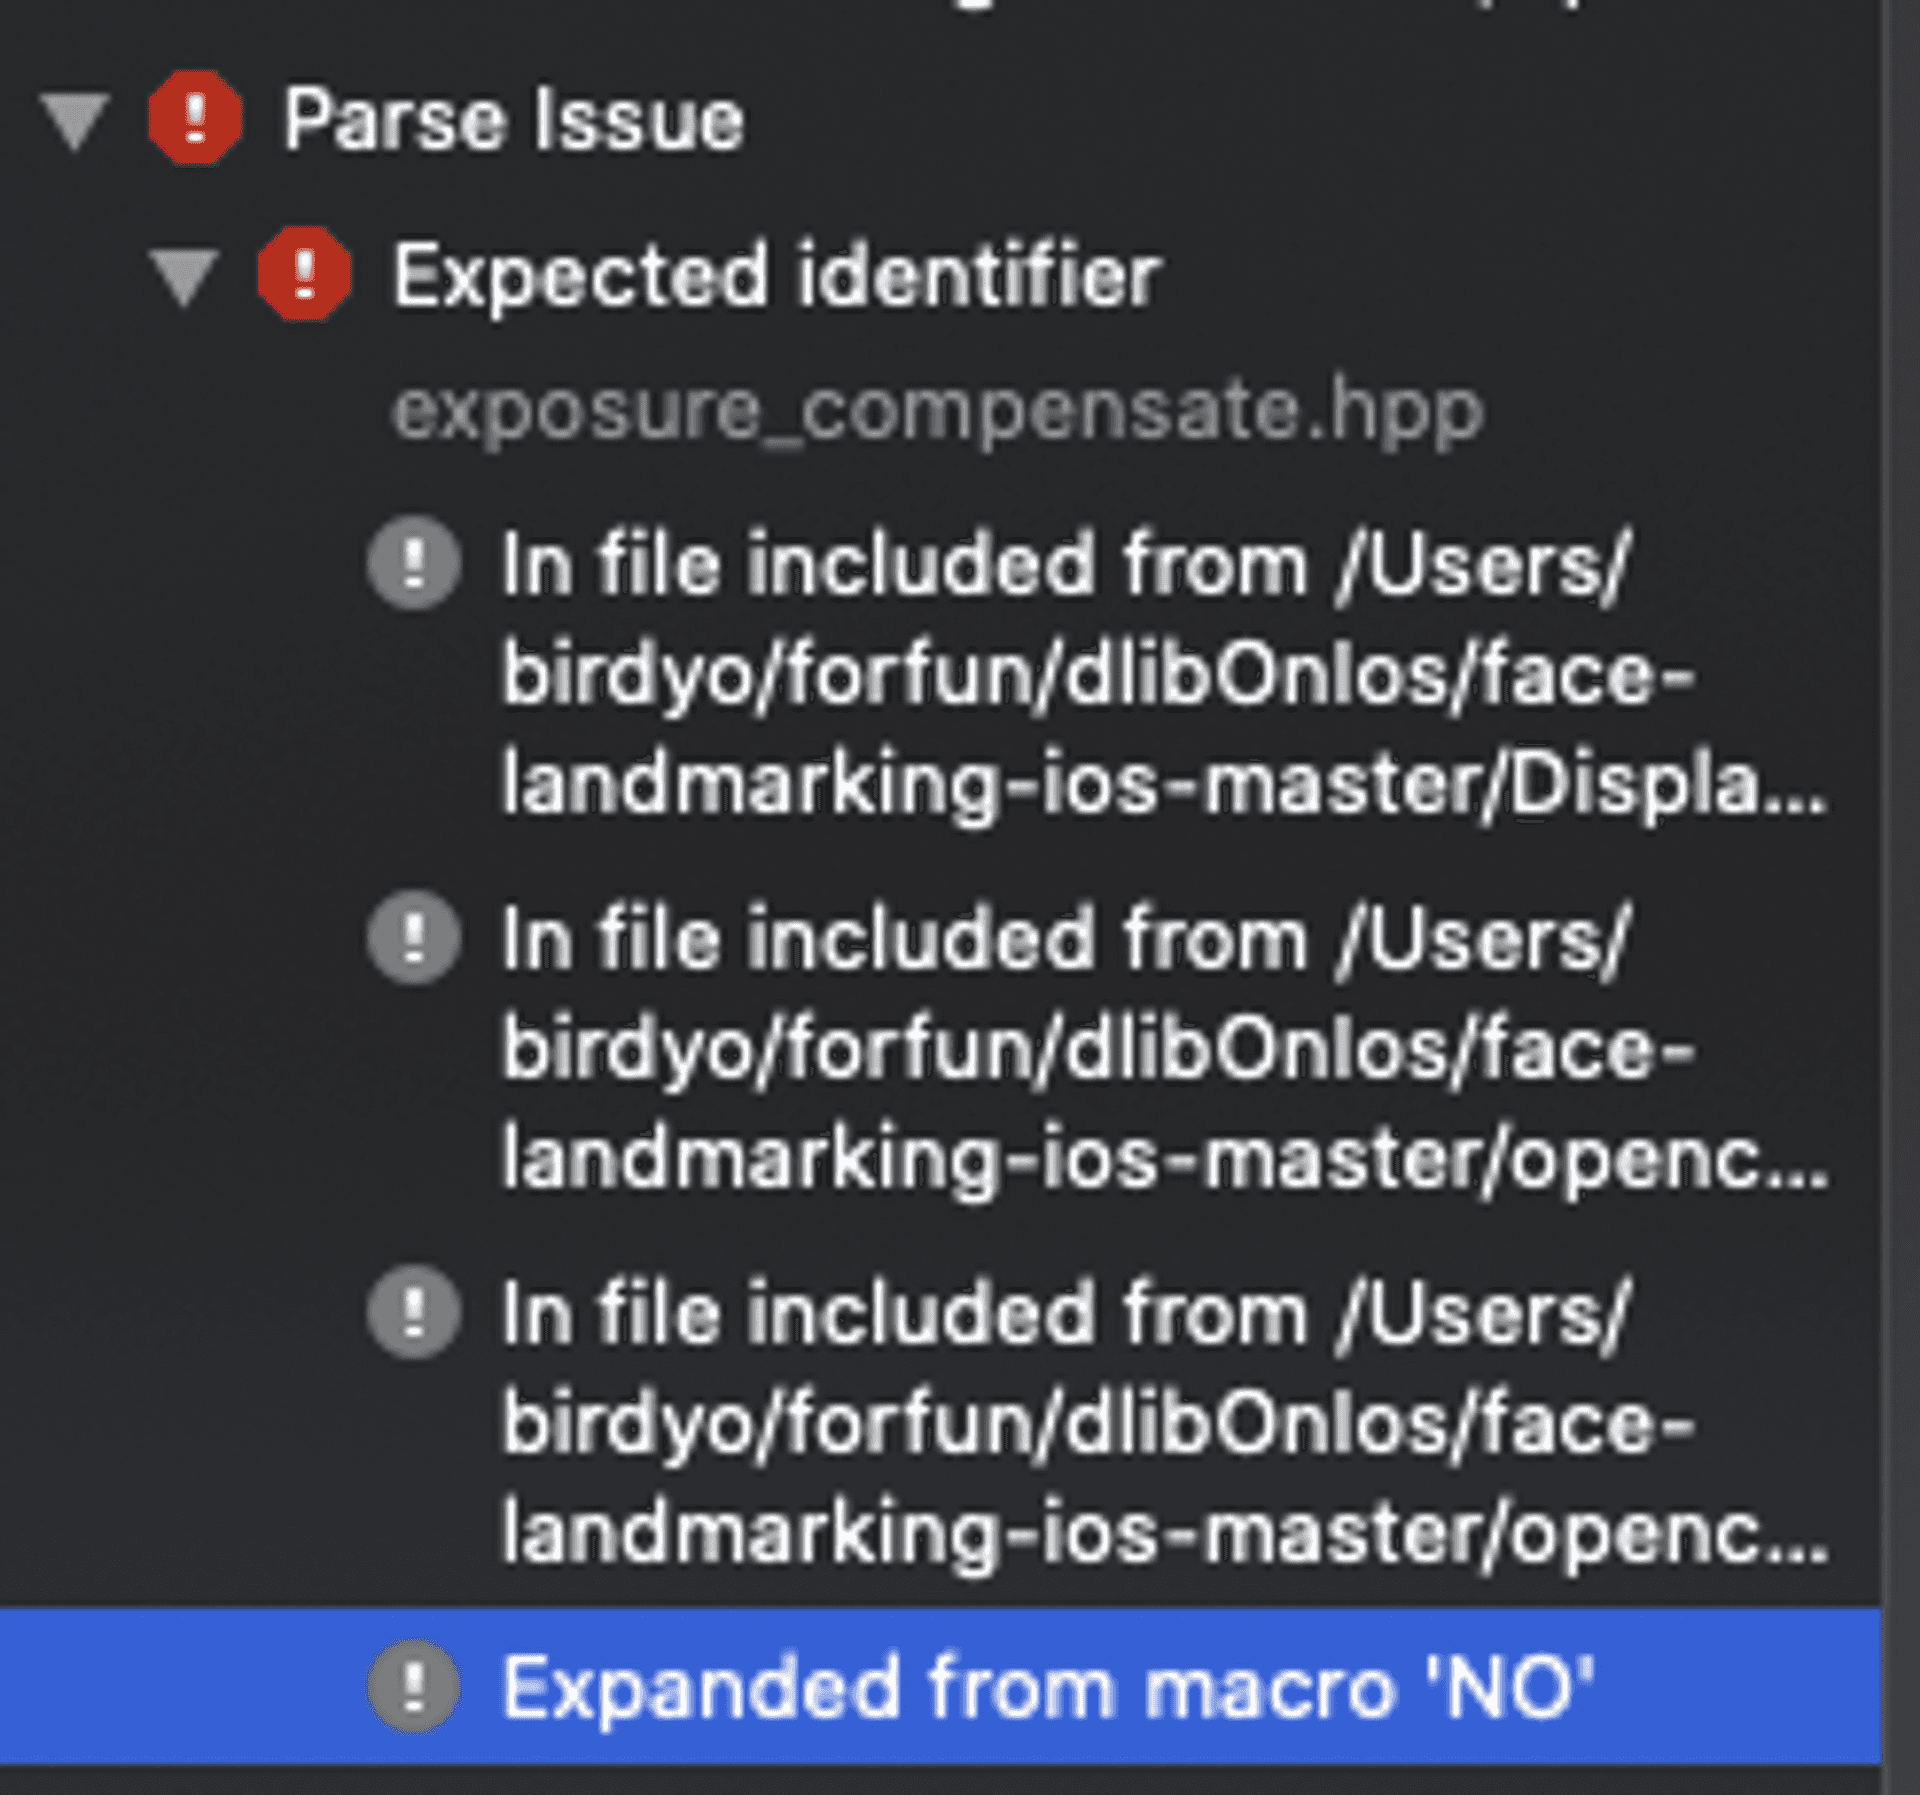The width and height of the screenshot is (1920, 1795).
Task: Click the warning circle above the highlighted row
Action: 413,1312
